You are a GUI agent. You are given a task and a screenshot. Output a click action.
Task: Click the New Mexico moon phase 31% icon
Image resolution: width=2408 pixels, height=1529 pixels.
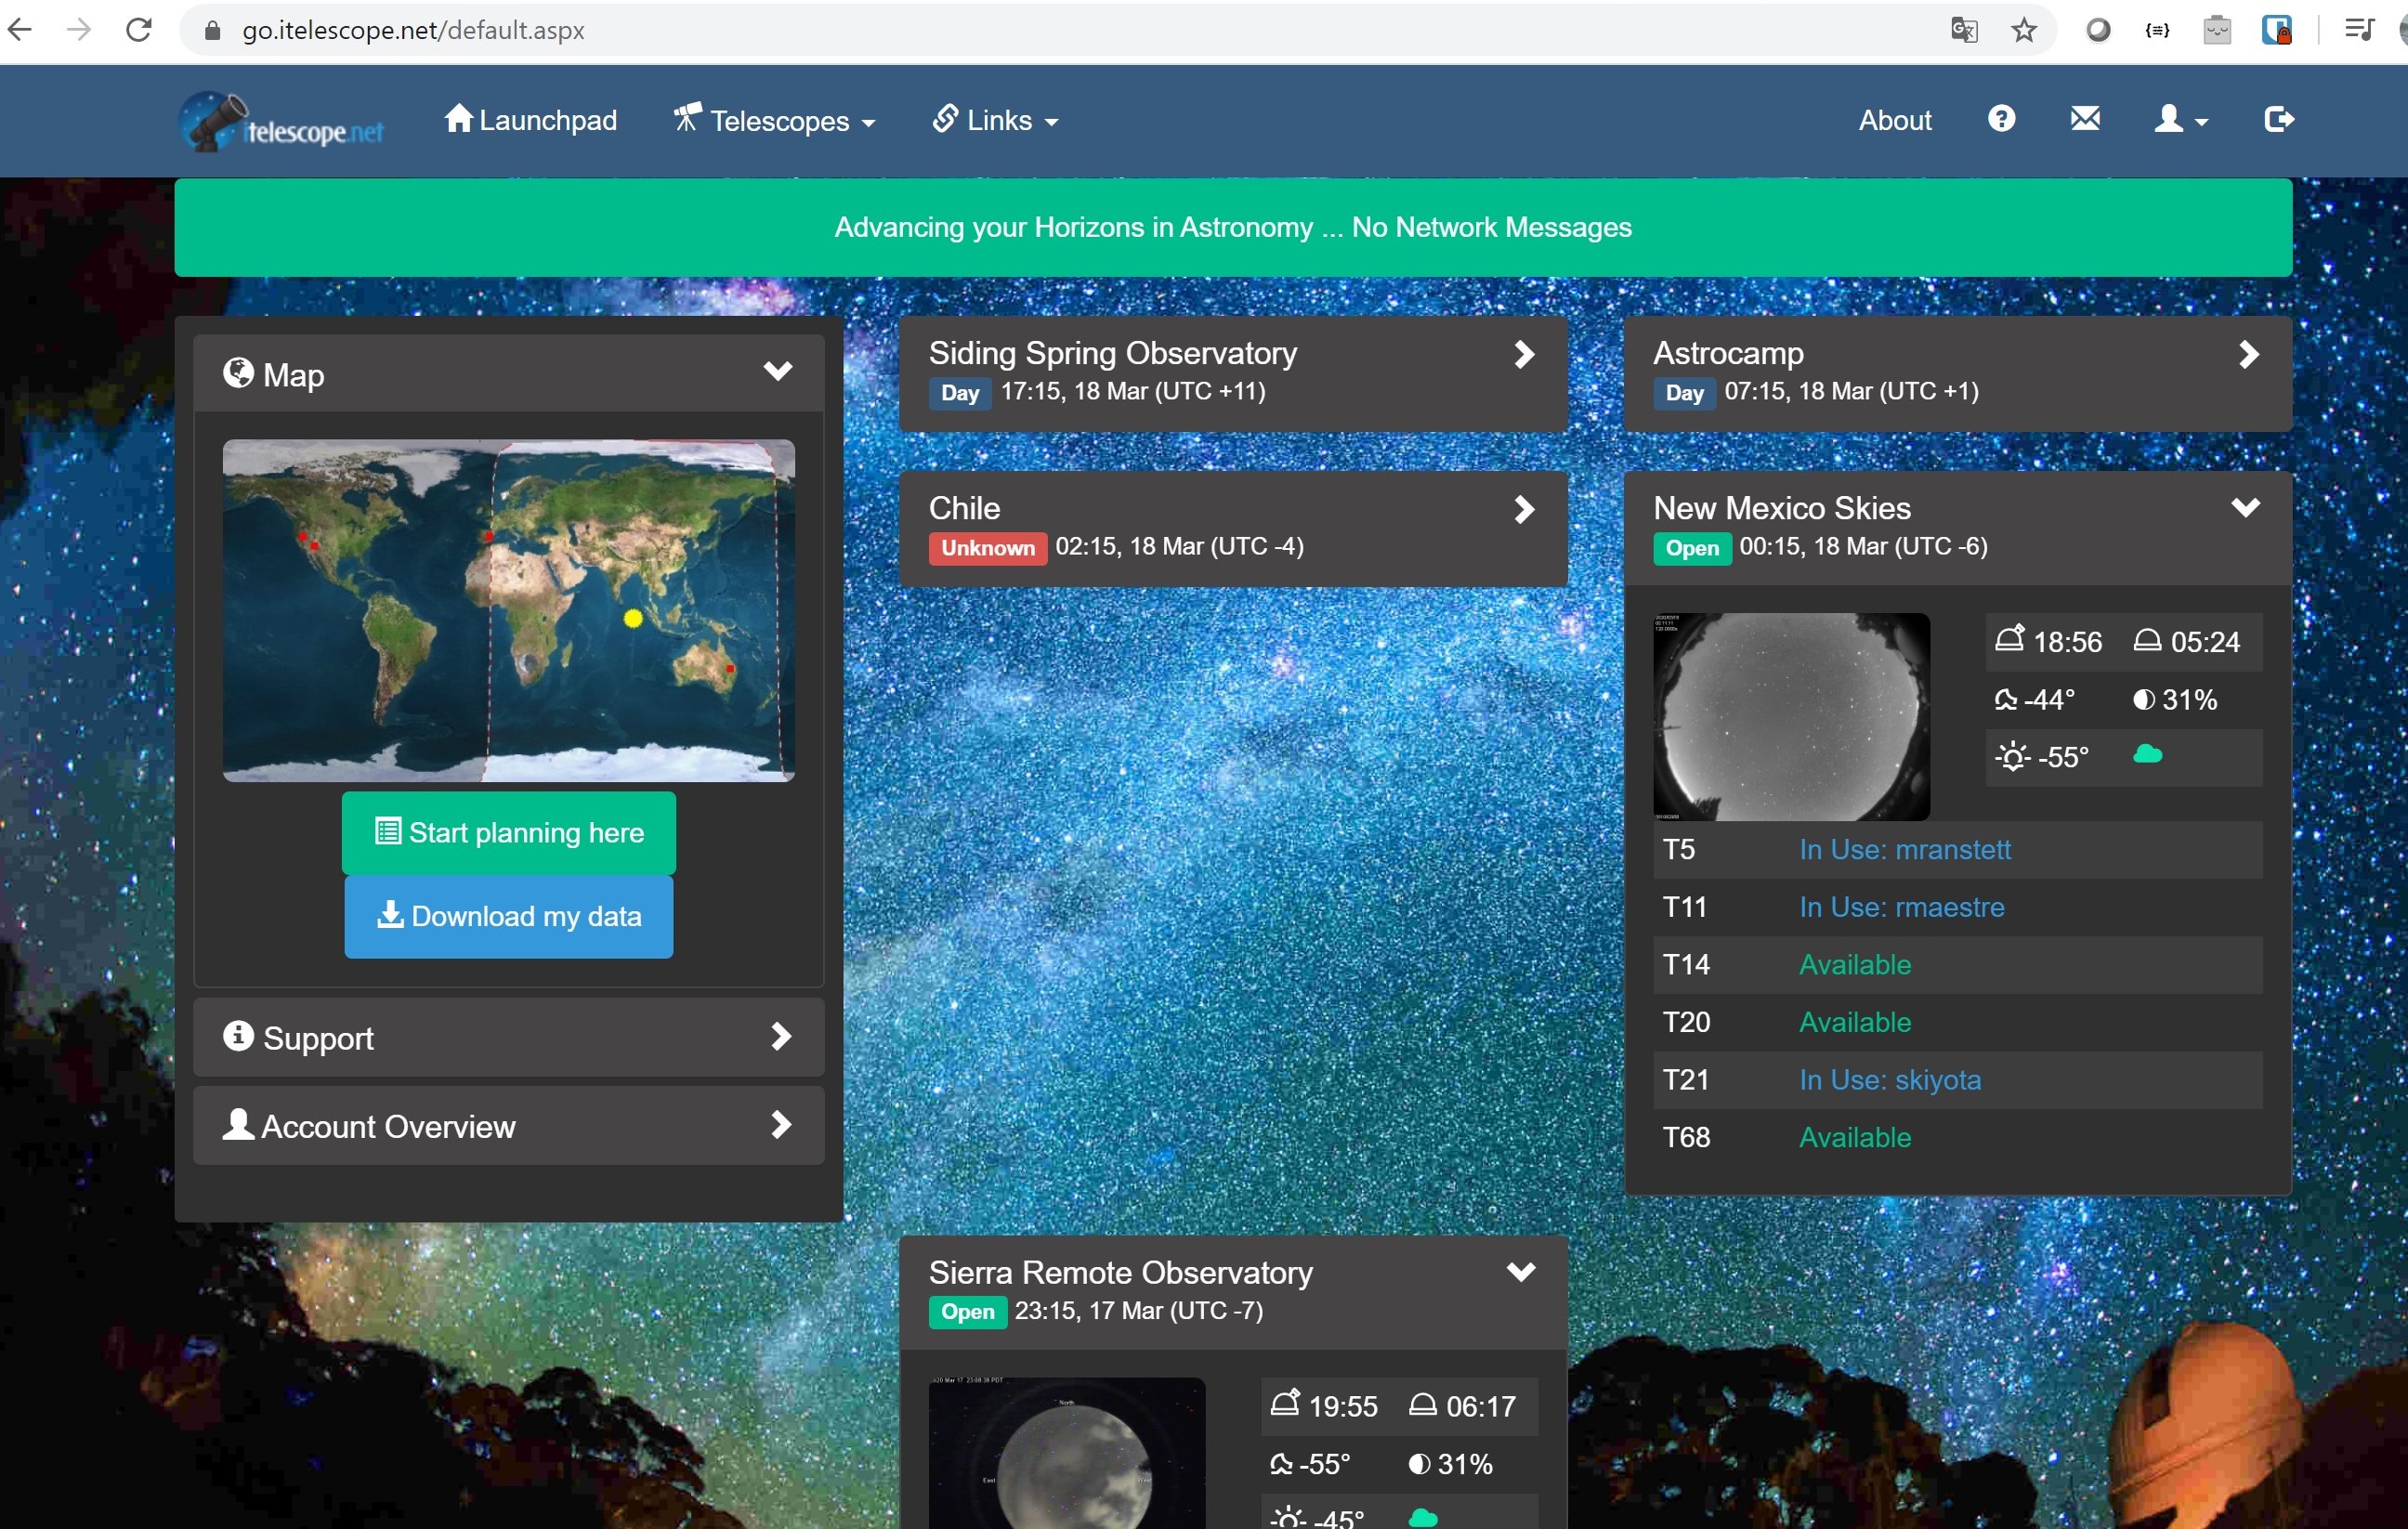2143,700
